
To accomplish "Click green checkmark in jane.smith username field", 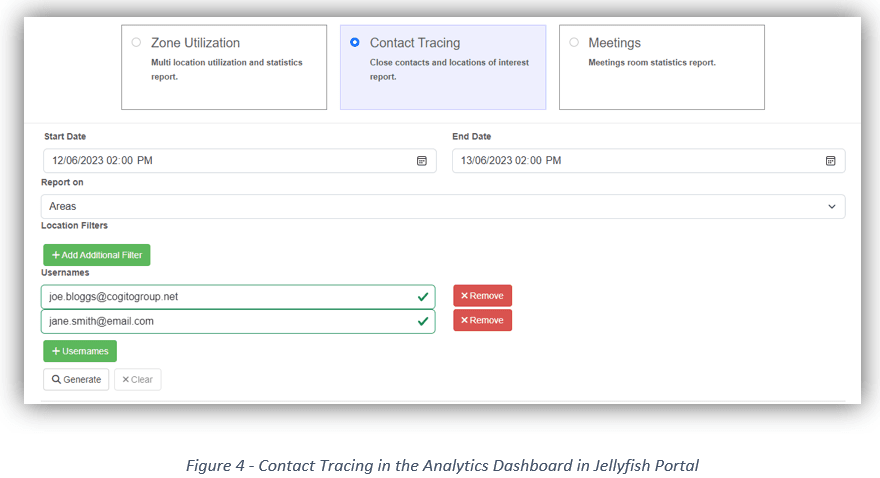I will coord(423,322).
